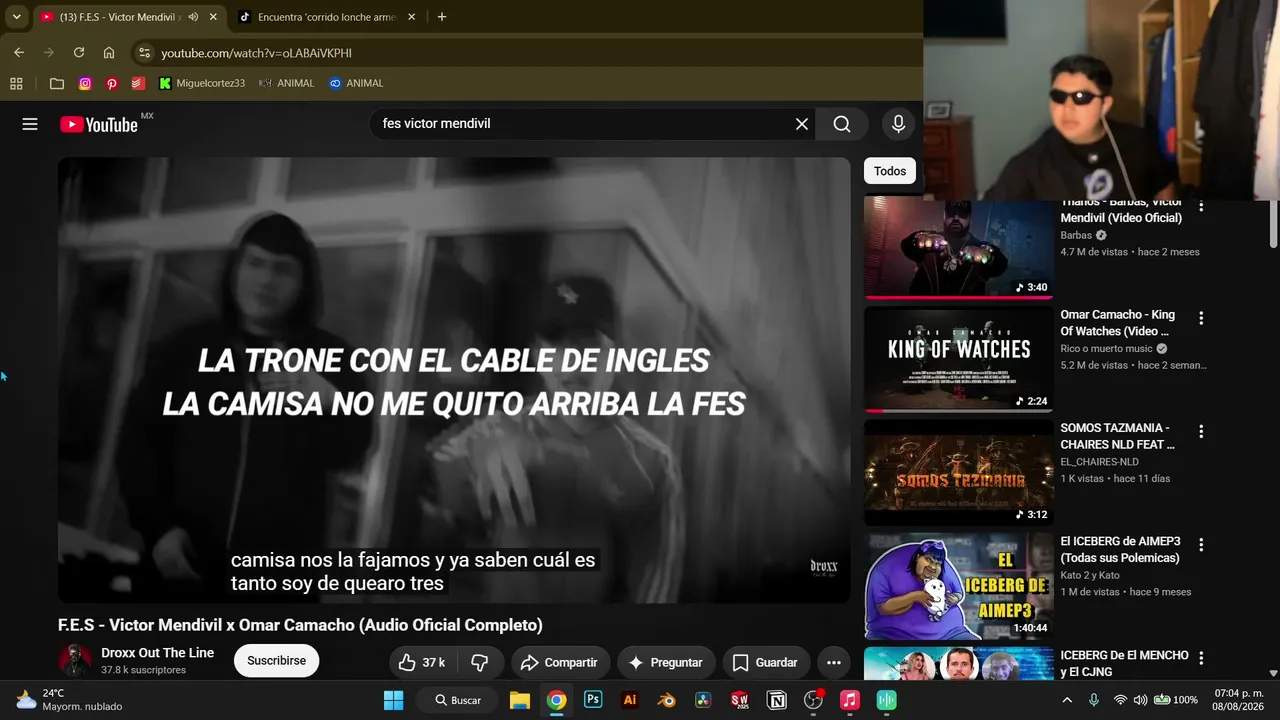Open the Thanos - Barbas video thumbnail
The height and width of the screenshot is (720, 1280).
tap(959, 247)
